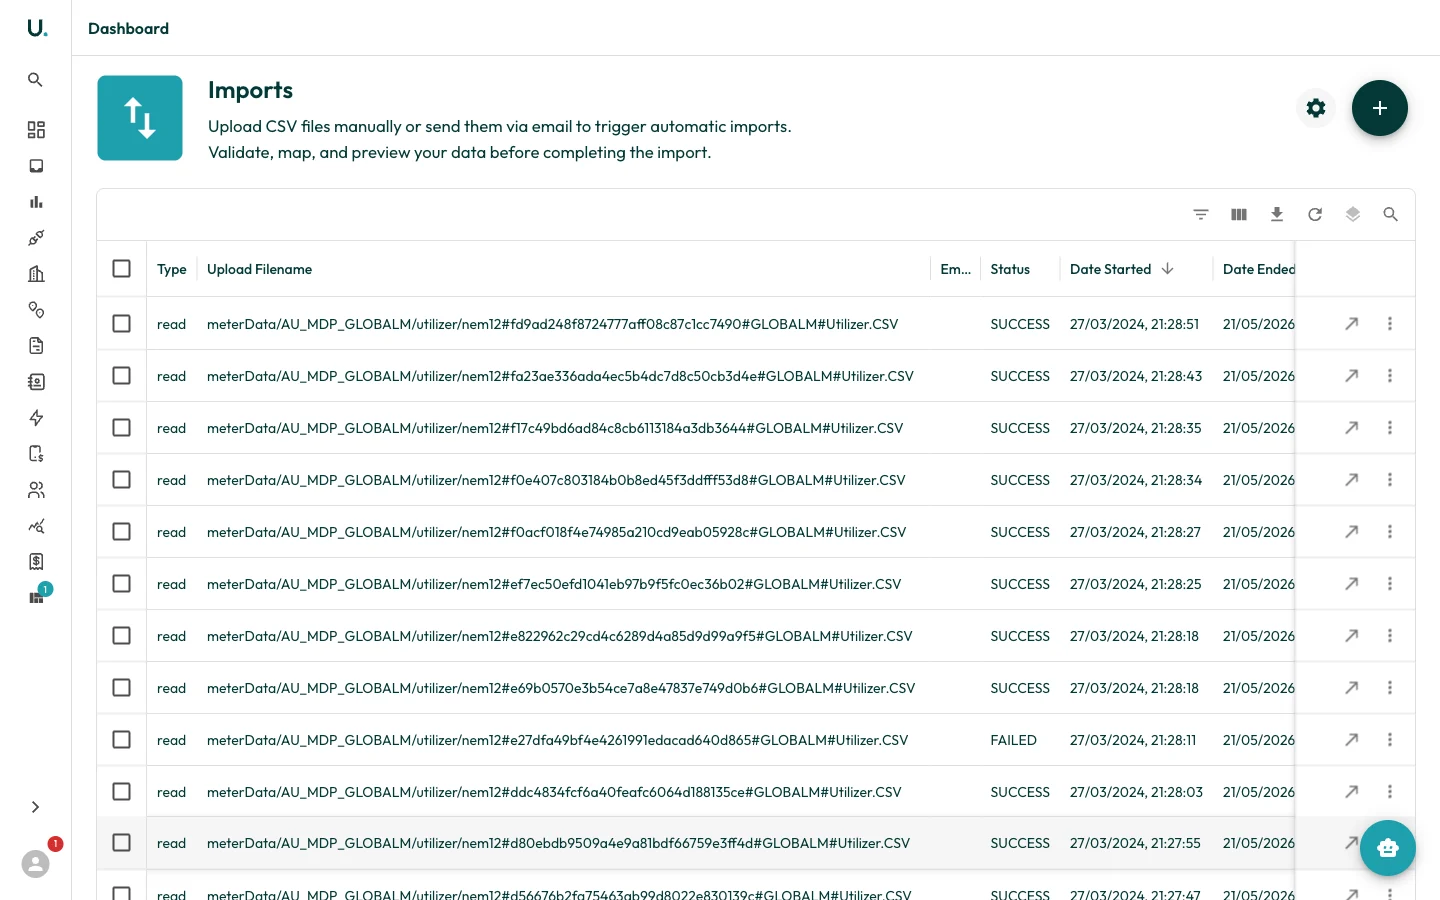Image resolution: width=1440 pixels, height=900 pixels.
Task: Open the bar chart icon in sidebar
Action: coord(36,202)
